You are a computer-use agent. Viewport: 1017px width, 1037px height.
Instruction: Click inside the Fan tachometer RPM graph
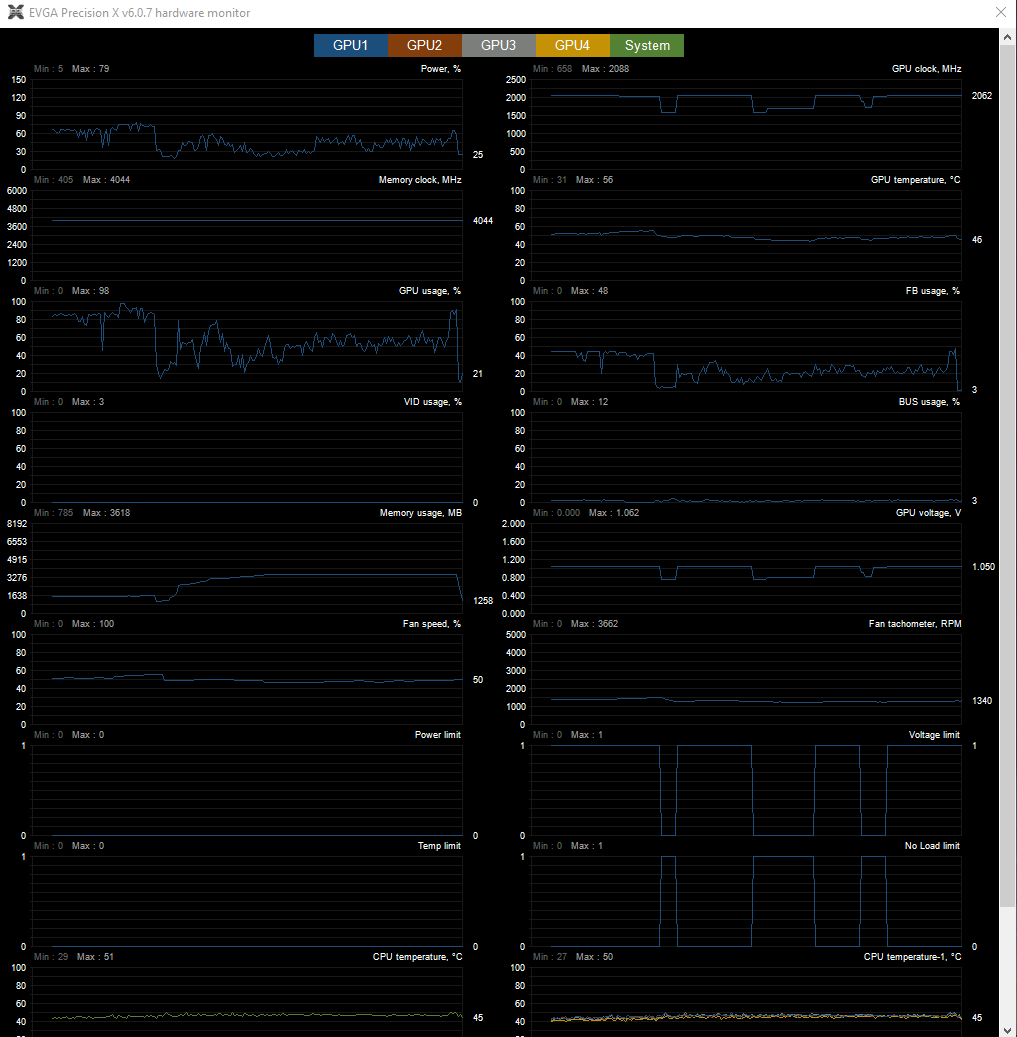pyautogui.click(x=747, y=680)
